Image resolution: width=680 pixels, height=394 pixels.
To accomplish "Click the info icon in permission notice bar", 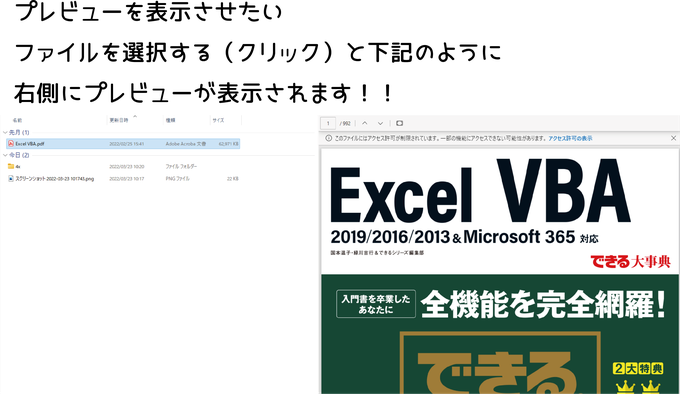I will (x=328, y=138).
